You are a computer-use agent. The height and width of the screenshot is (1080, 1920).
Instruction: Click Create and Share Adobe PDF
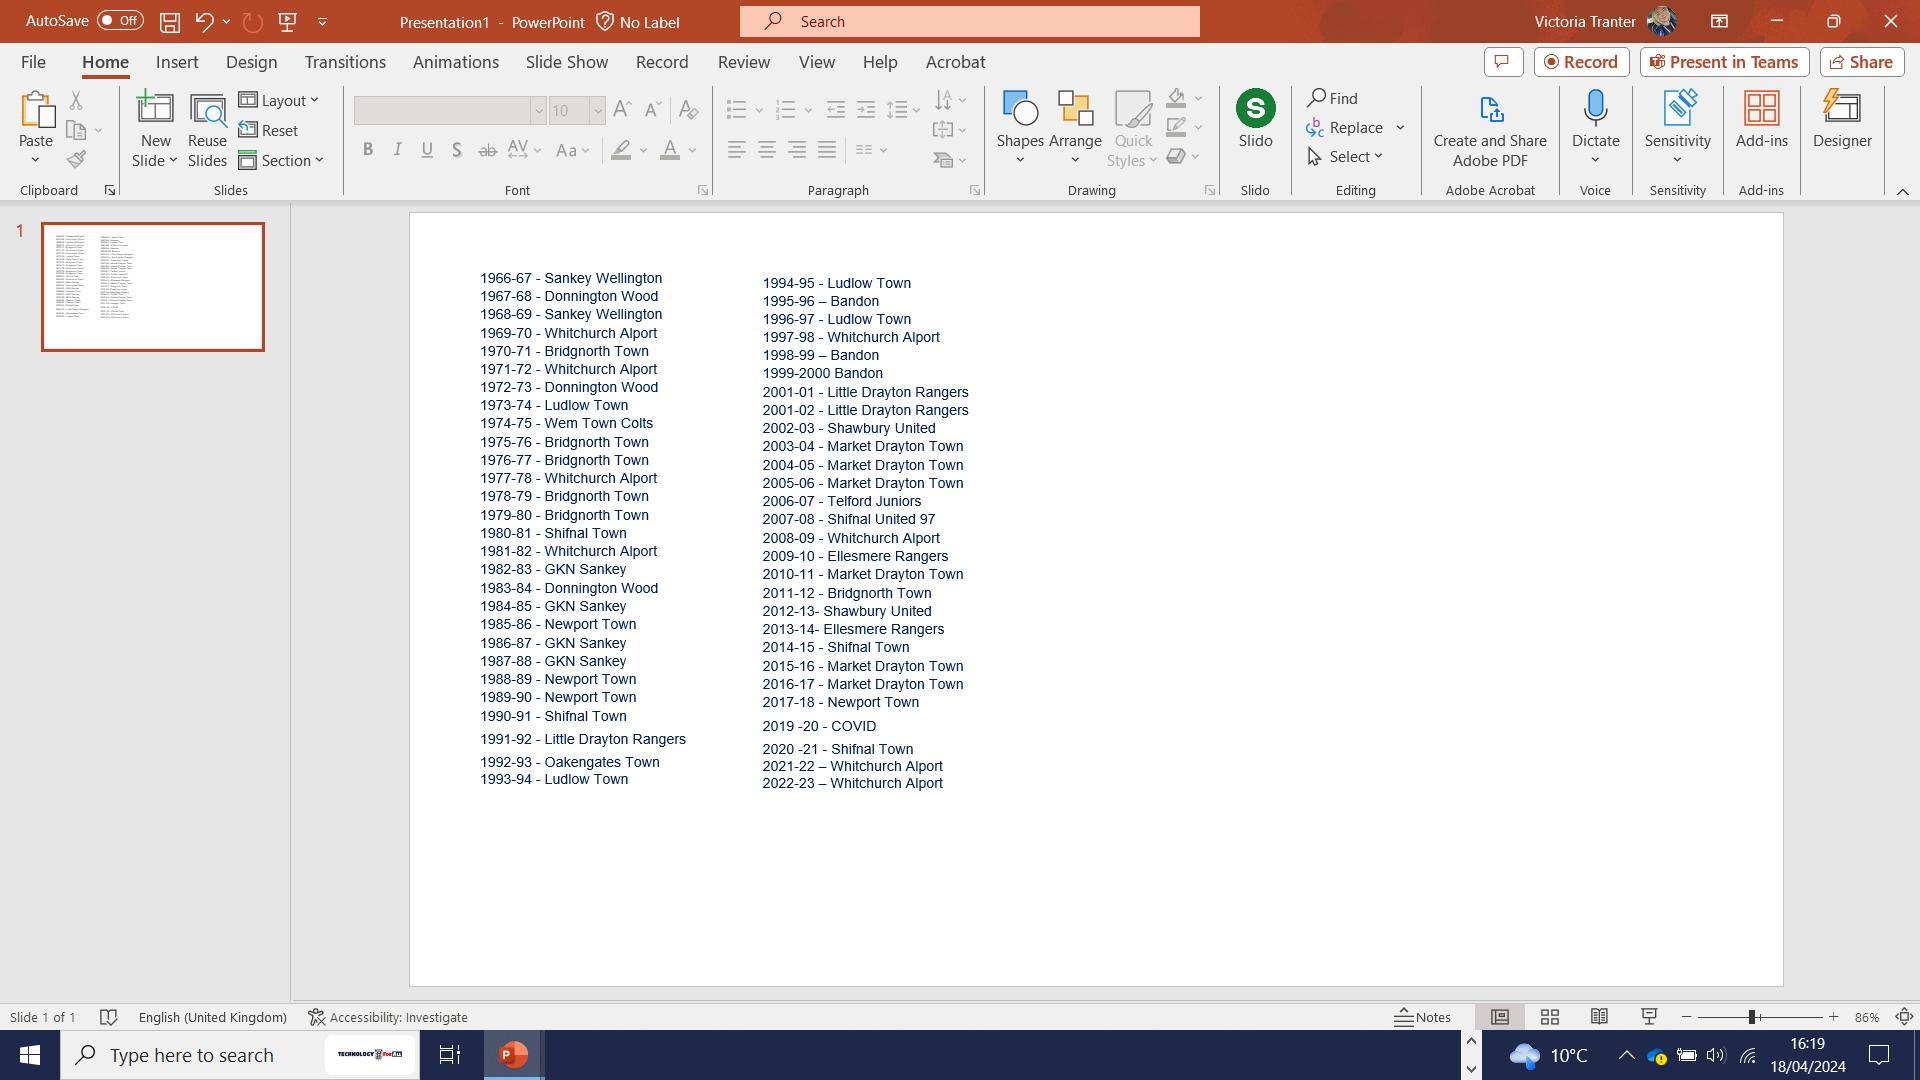pos(1489,130)
